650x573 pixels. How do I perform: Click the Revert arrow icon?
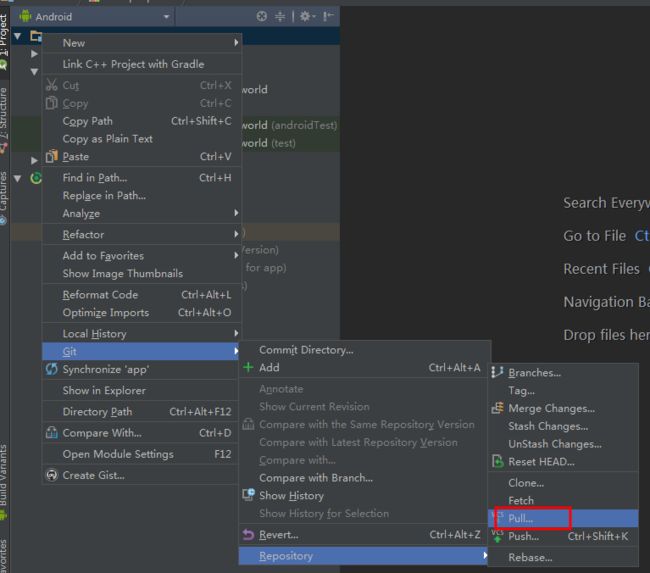pyautogui.click(x=248, y=534)
